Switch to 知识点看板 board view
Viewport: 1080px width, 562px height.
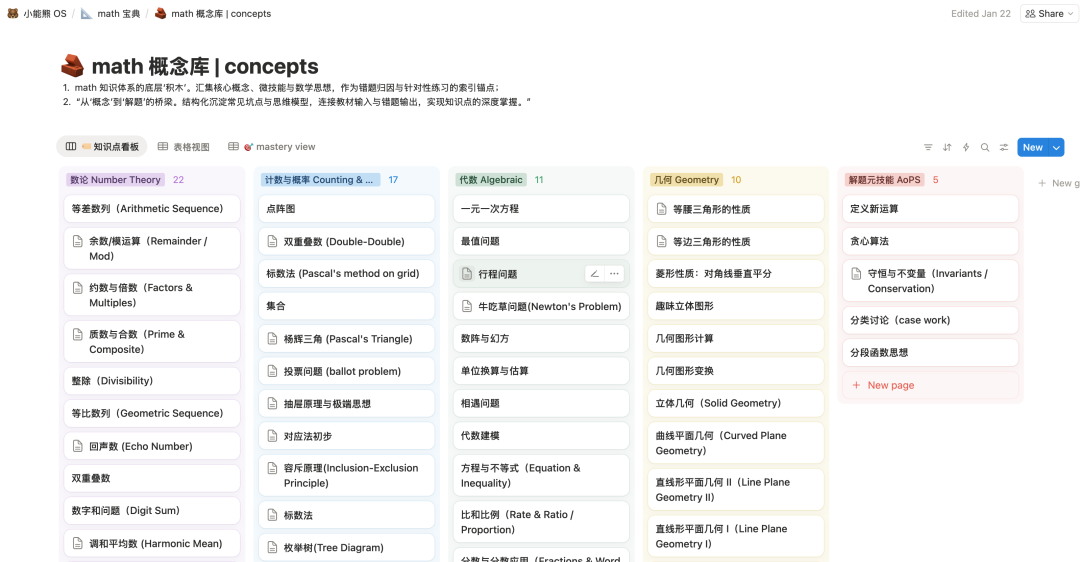pyautogui.click(x=102, y=147)
